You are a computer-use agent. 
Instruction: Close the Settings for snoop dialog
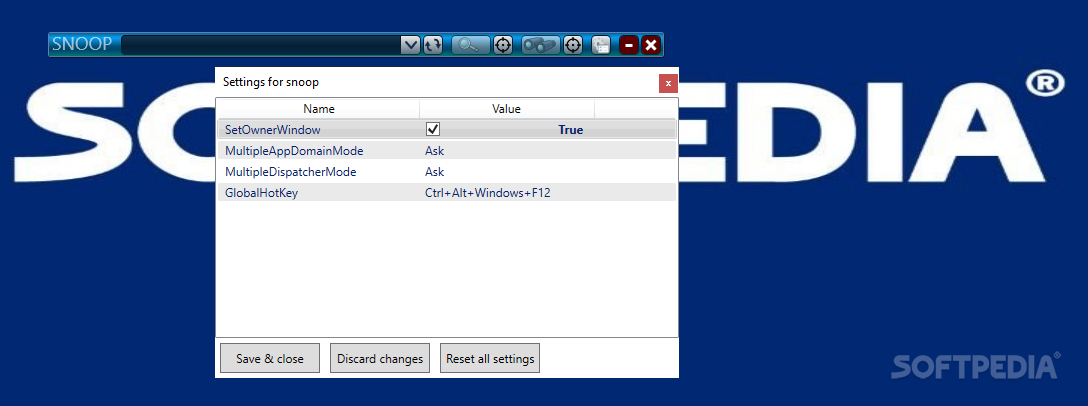click(668, 83)
